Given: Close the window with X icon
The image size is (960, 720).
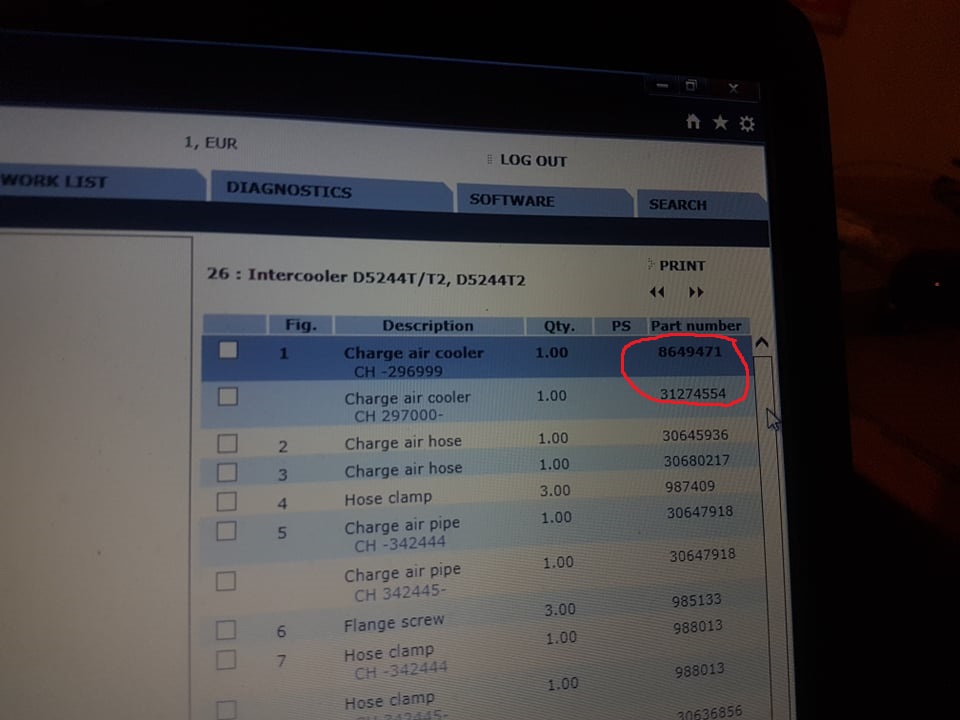Looking at the screenshot, I should [733, 89].
